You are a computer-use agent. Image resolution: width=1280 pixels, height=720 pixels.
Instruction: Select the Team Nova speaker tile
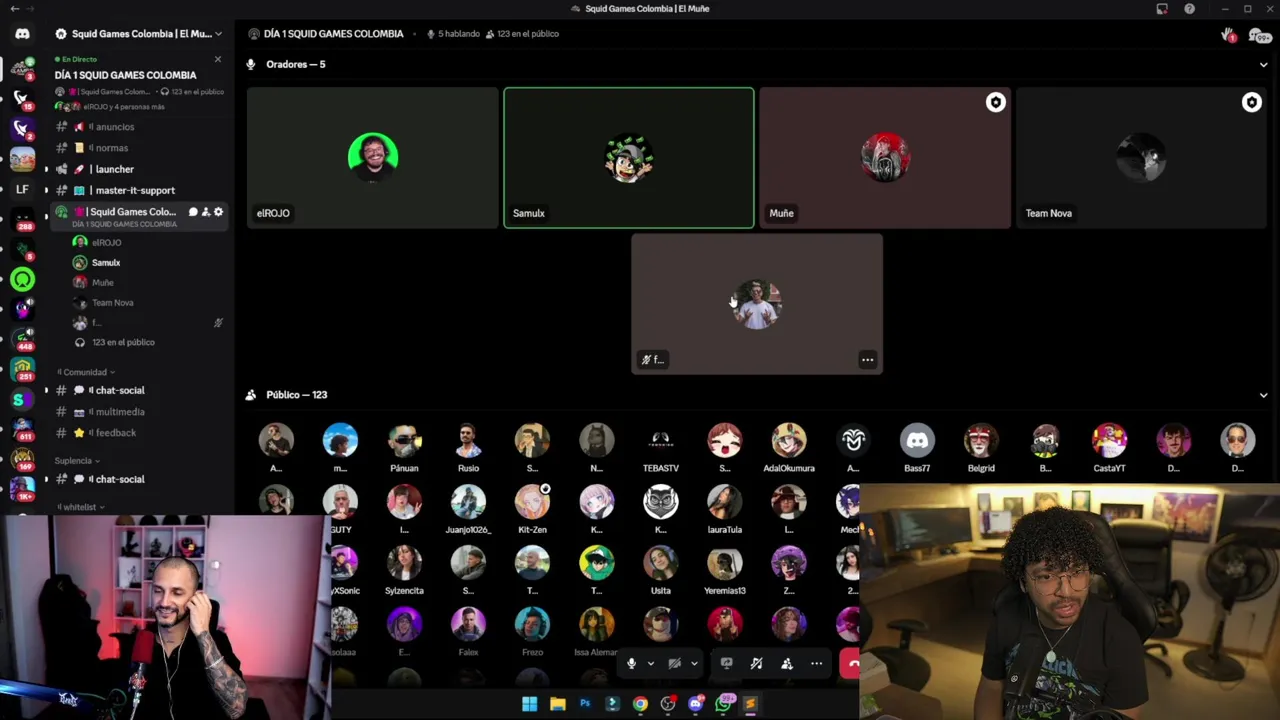tap(1141, 158)
